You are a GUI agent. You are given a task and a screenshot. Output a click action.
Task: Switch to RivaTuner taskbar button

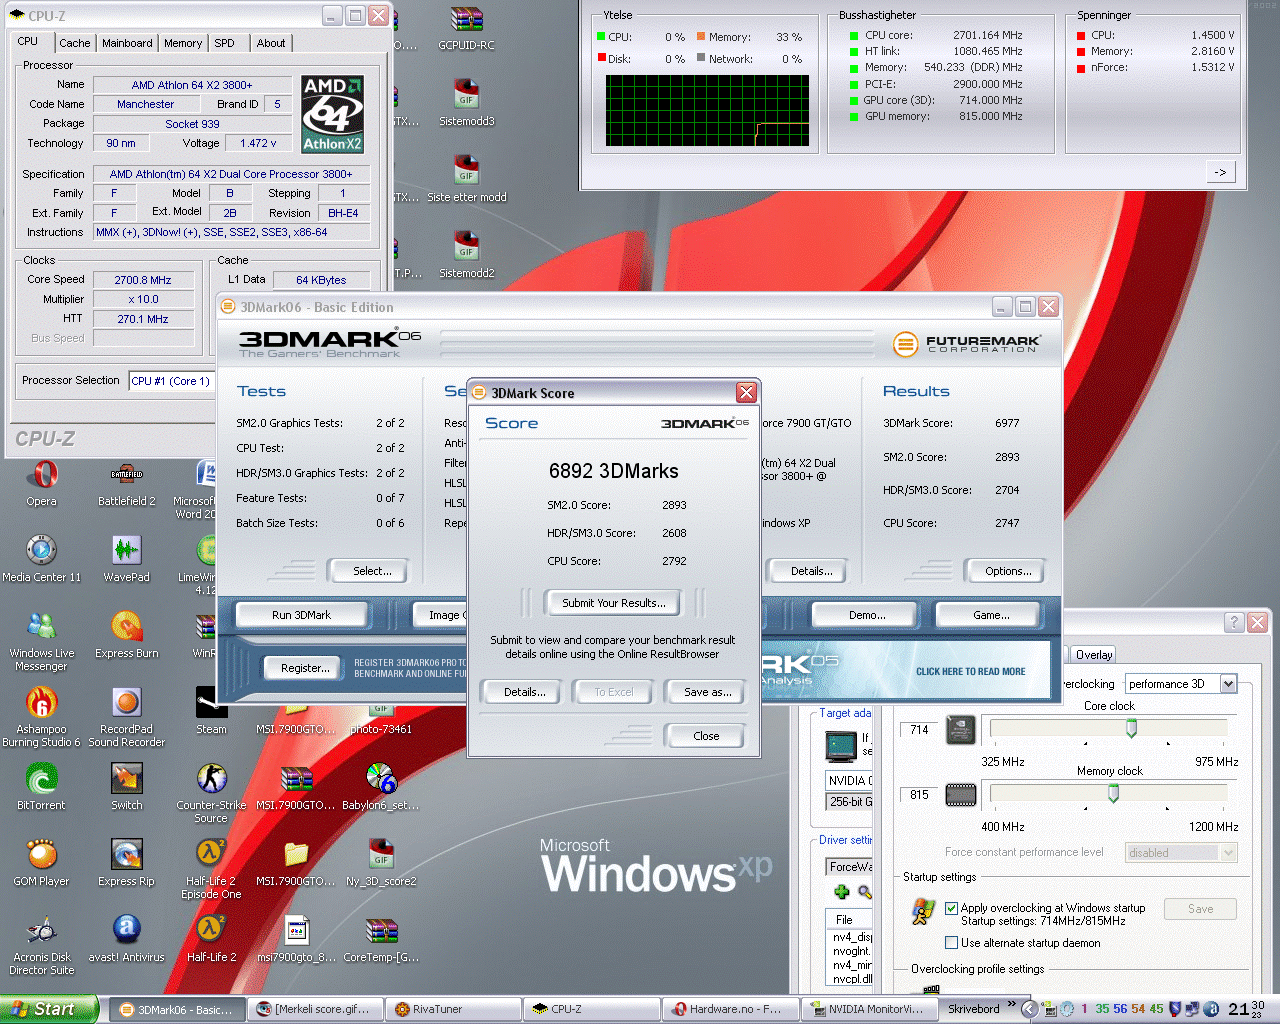coord(455,1010)
